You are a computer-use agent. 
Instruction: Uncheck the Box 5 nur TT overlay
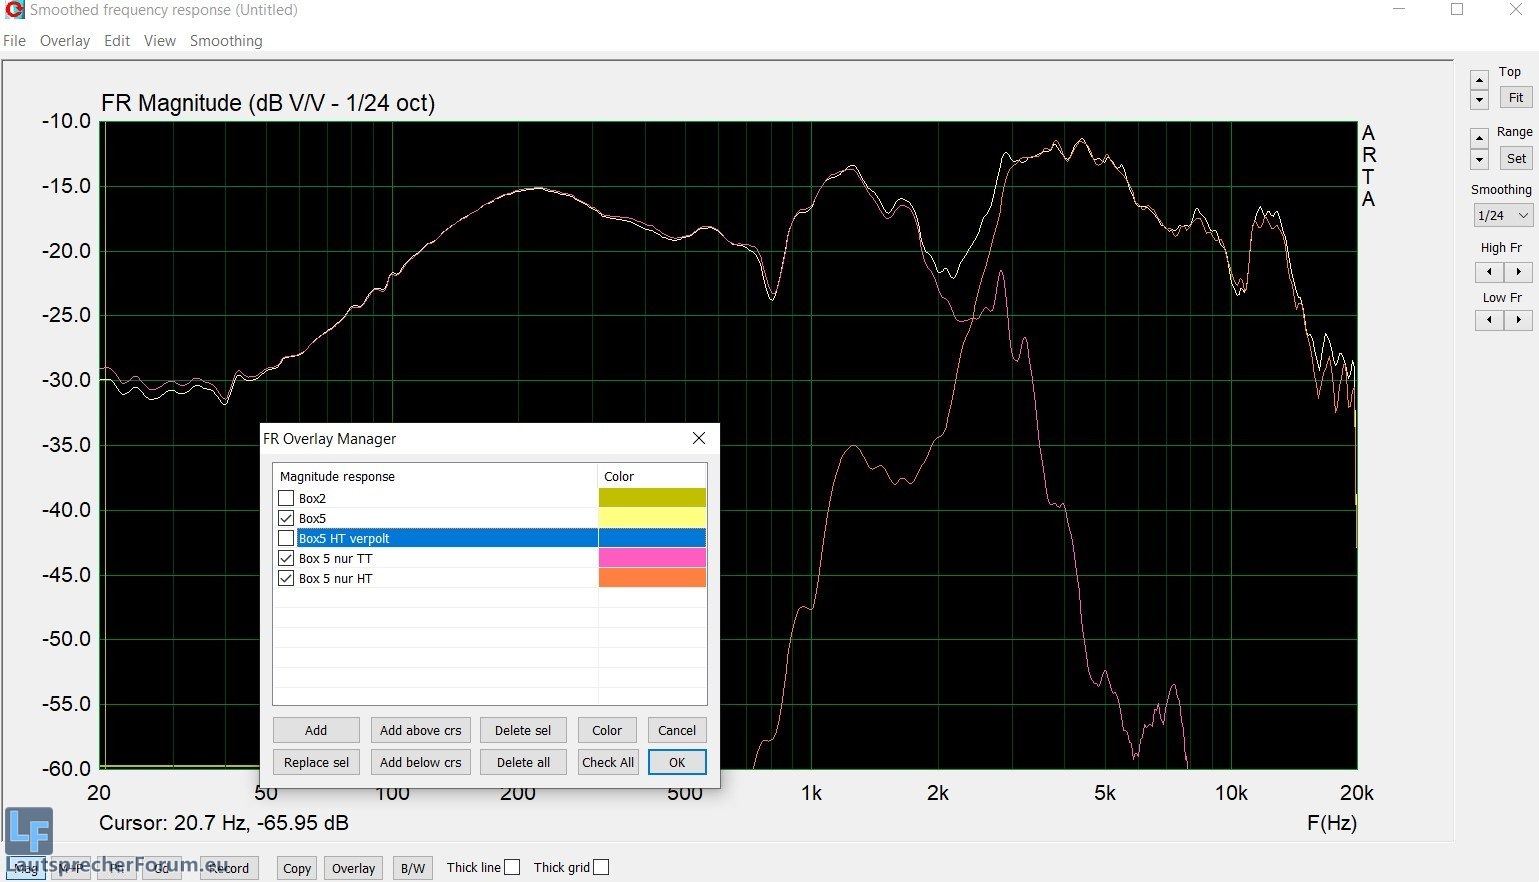click(287, 558)
